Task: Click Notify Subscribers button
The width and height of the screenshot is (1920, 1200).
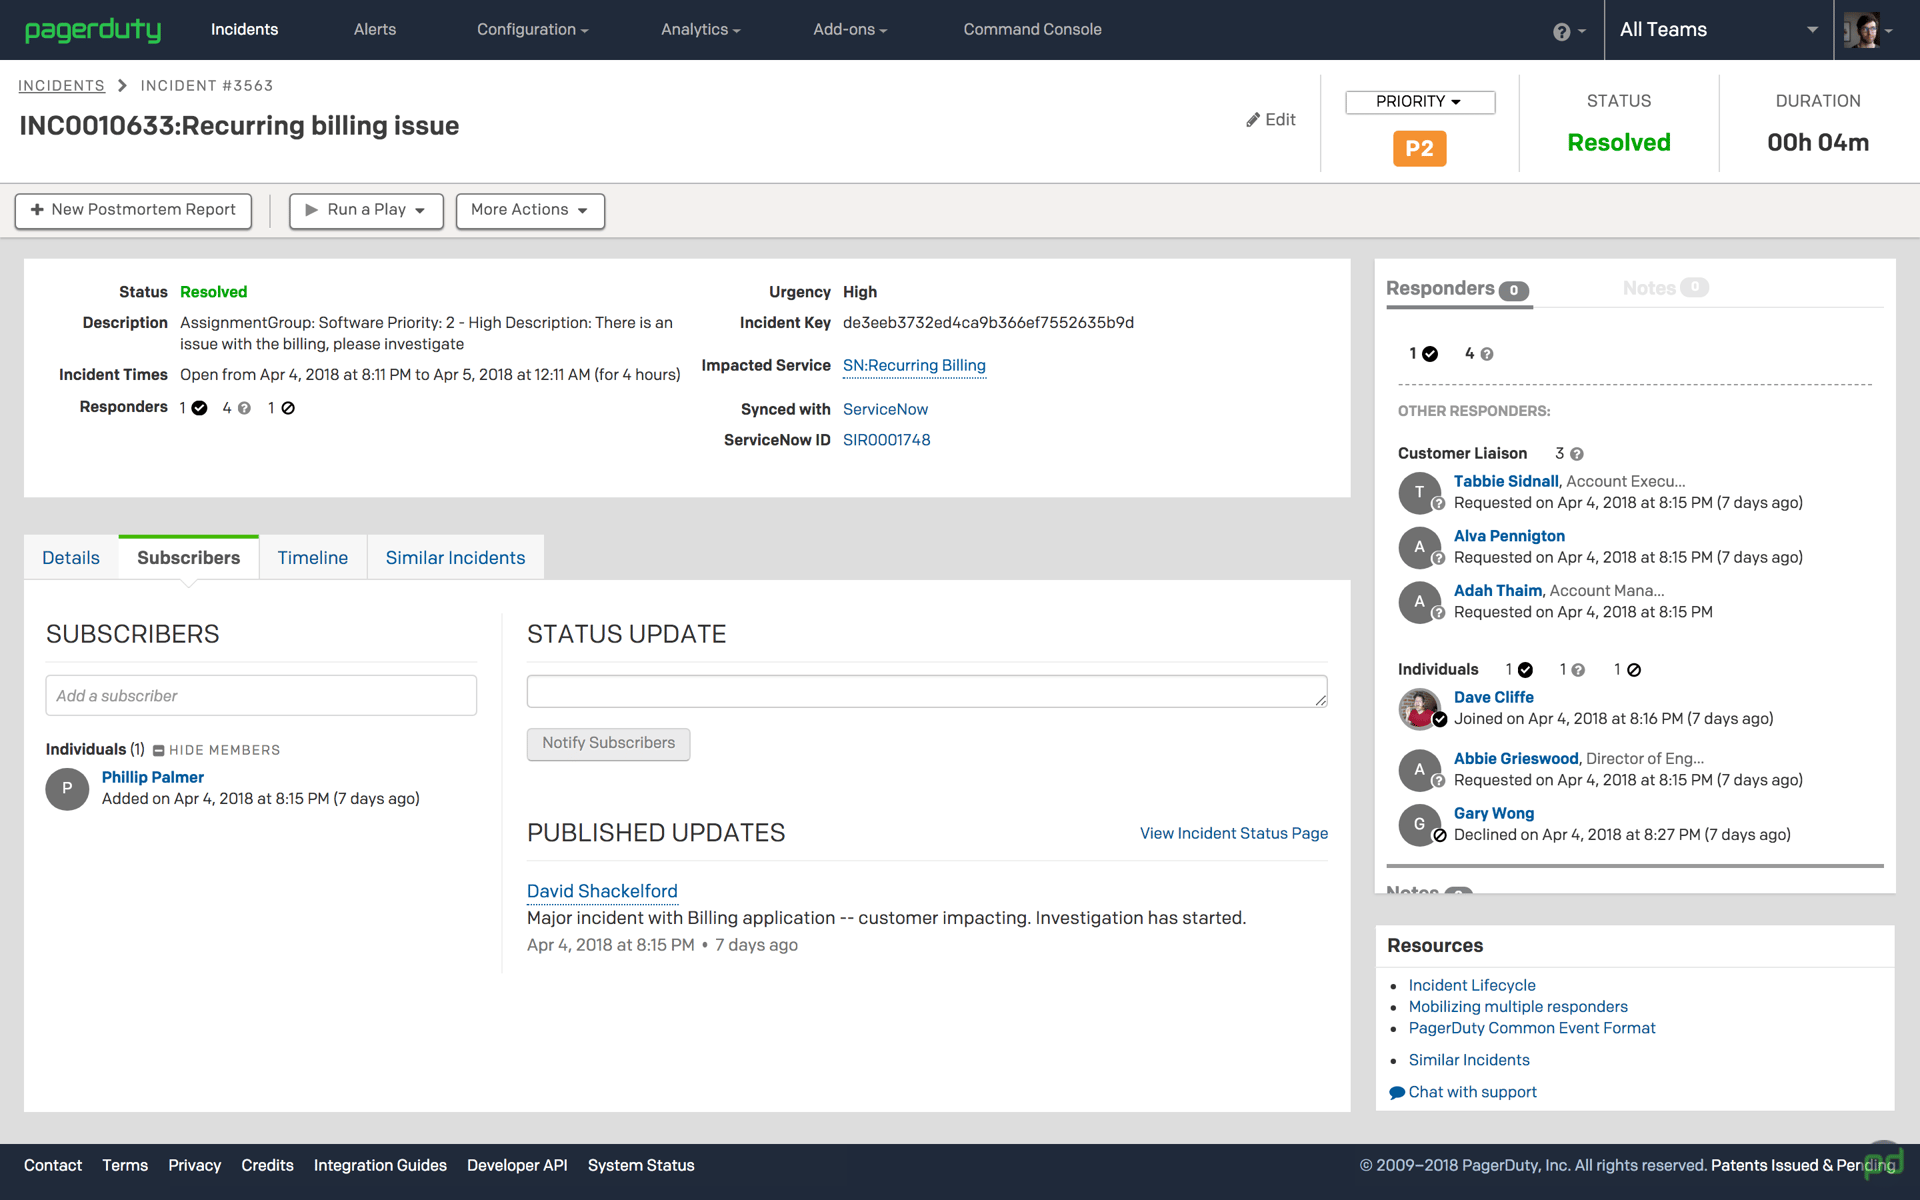Action: point(608,743)
